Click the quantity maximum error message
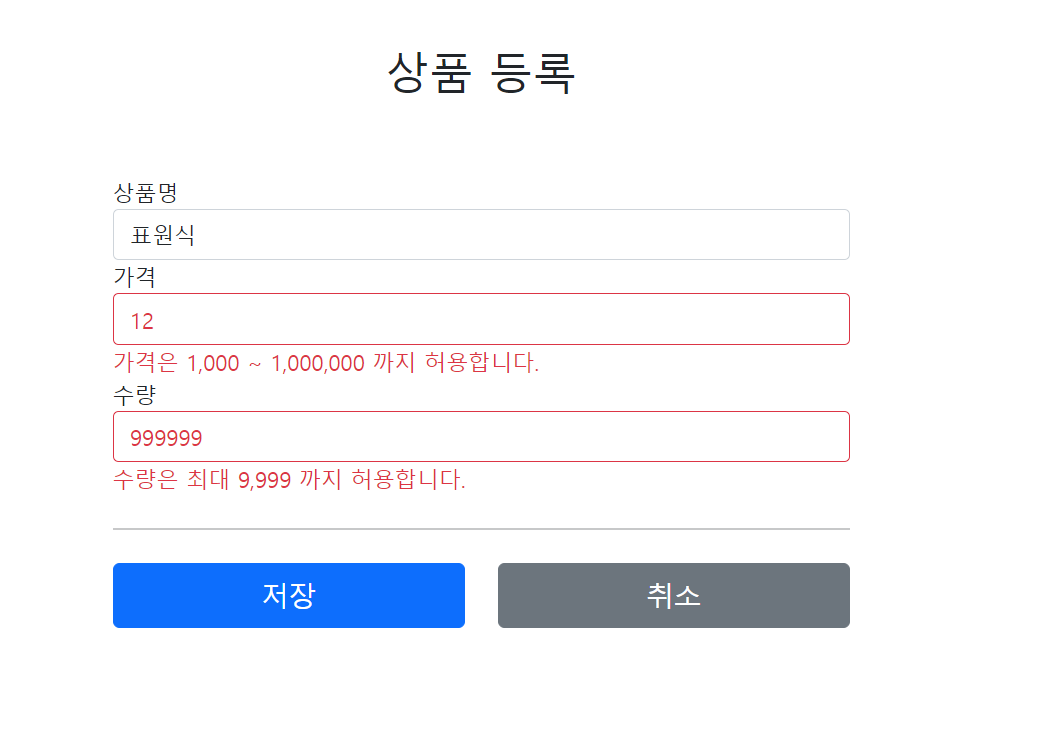This screenshot has height=730, width=1064. [289, 480]
